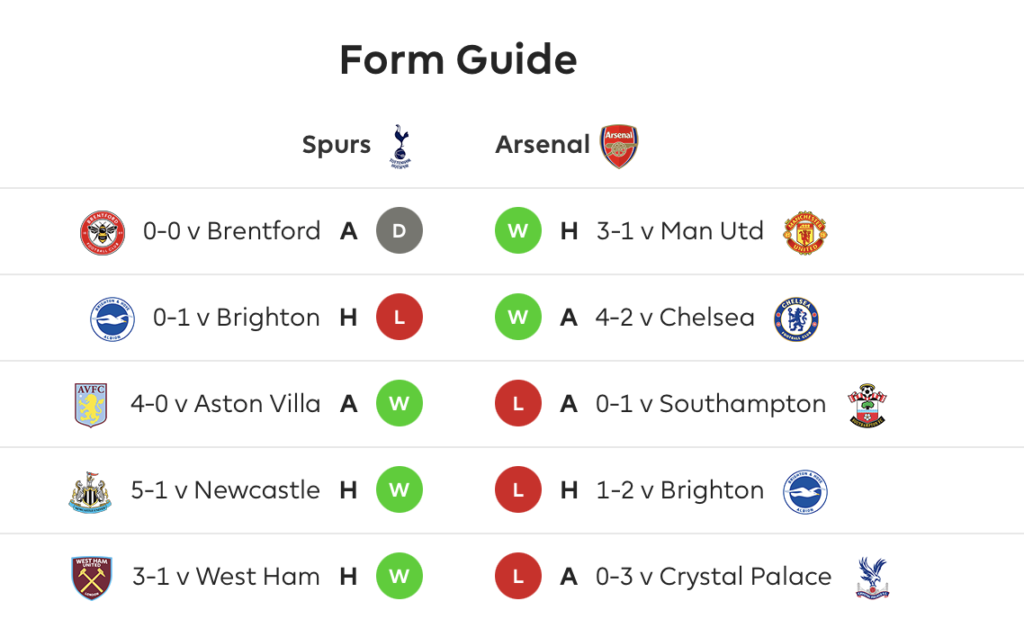Click the green W next to 3-1 v Man Utd
This screenshot has height=619, width=1024.
518,230
